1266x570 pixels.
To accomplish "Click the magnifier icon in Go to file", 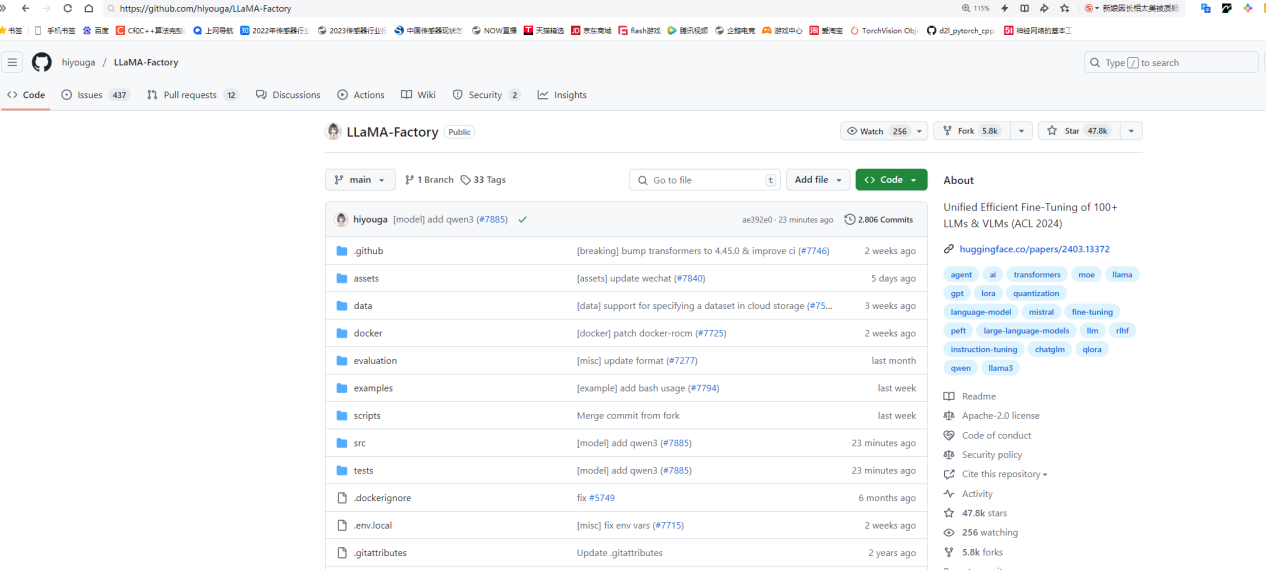I will [643, 180].
